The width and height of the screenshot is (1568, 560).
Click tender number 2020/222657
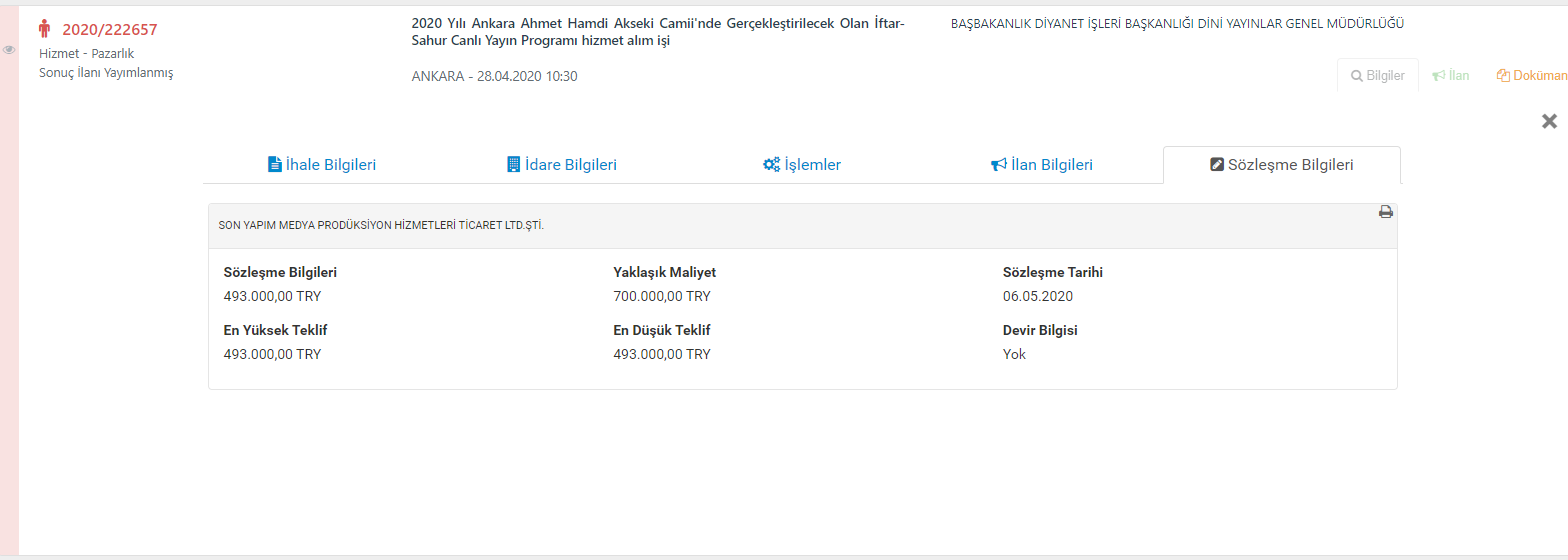click(110, 30)
